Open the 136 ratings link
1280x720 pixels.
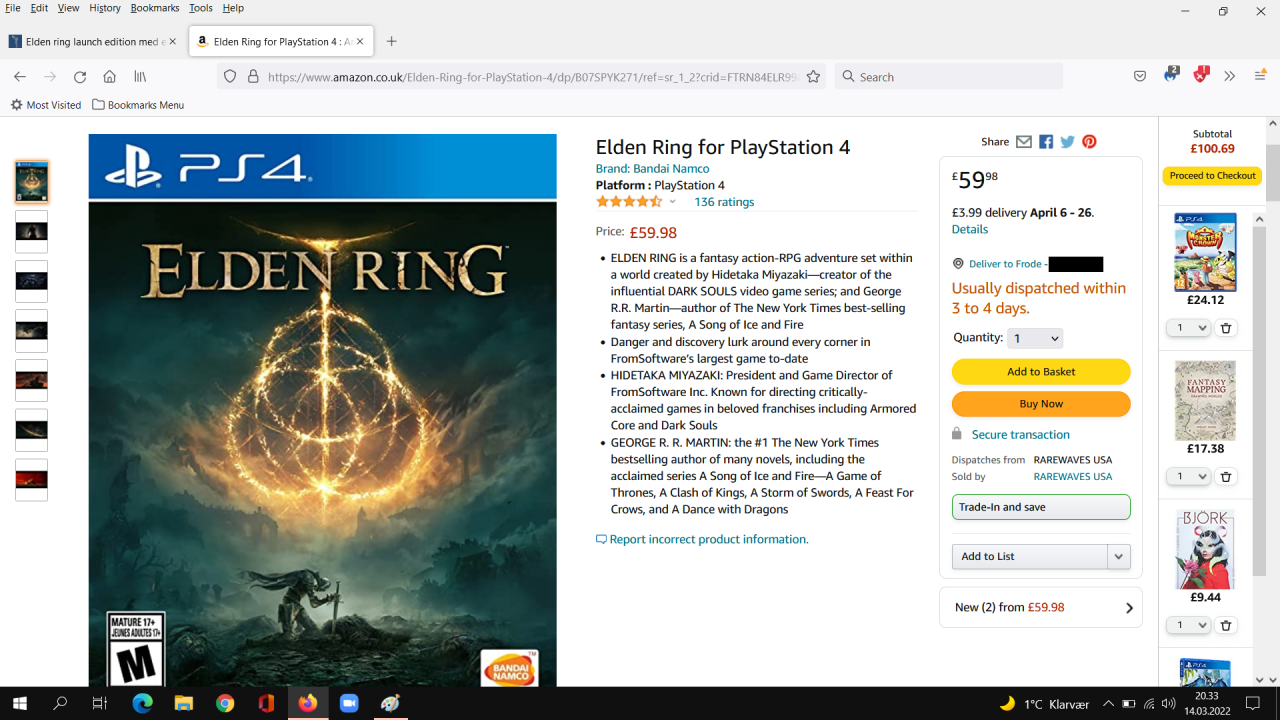point(724,202)
